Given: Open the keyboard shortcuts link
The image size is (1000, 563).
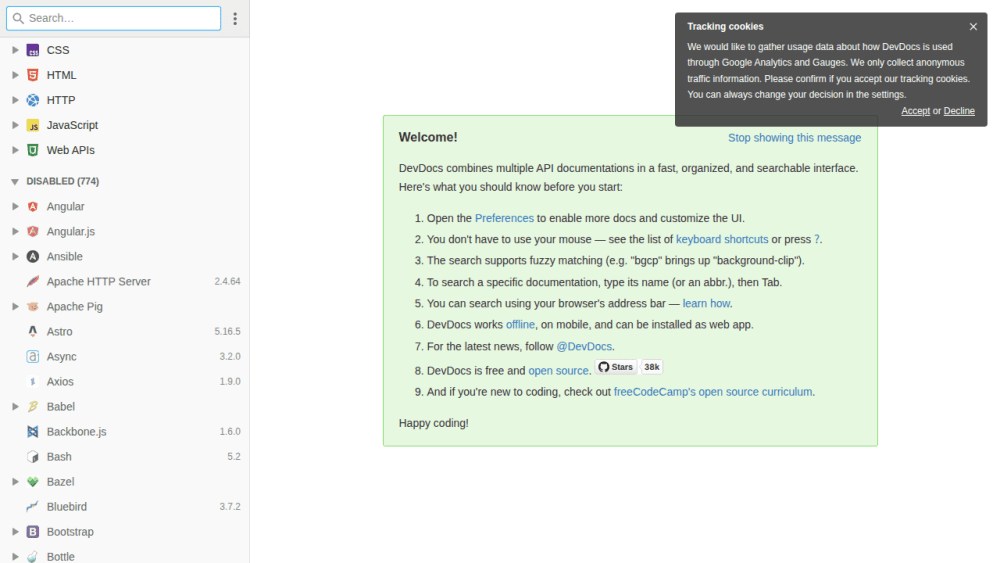Looking at the screenshot, I should (x=722, y=239).
